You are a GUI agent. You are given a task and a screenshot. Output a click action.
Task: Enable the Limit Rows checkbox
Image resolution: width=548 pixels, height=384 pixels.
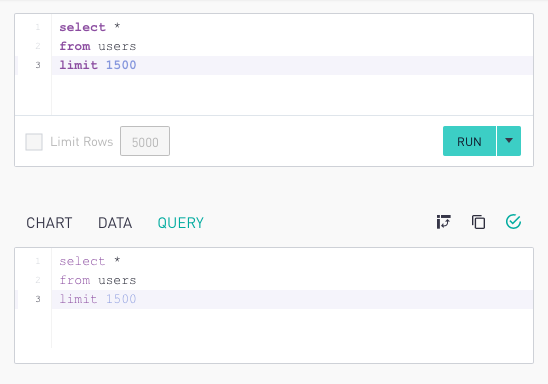point(34,142)
